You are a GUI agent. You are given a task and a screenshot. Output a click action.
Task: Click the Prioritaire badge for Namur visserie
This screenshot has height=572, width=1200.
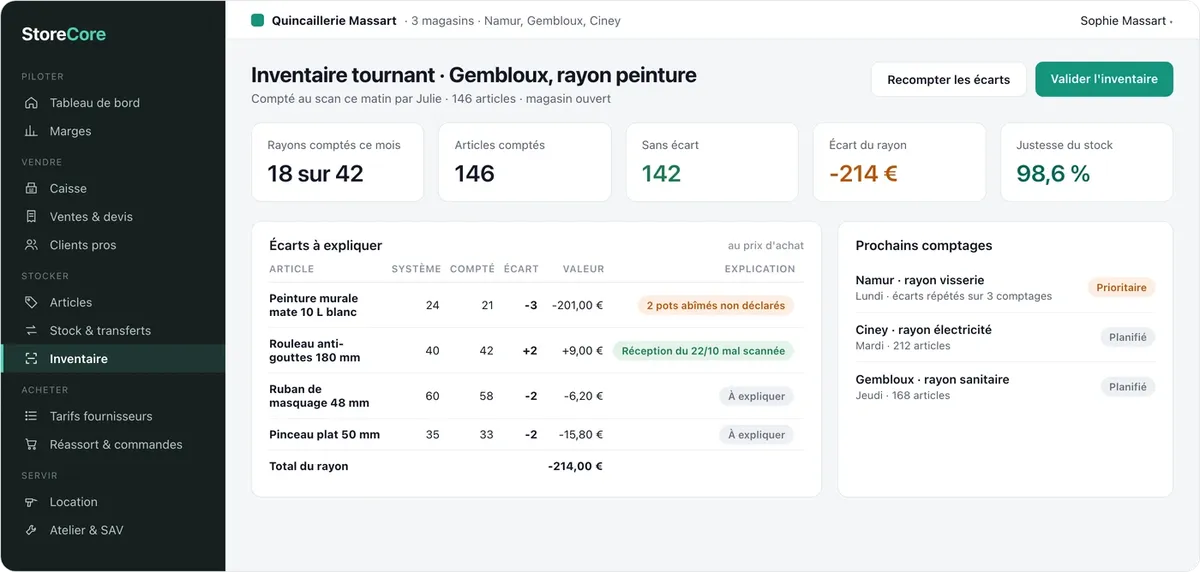[1121, 287]
